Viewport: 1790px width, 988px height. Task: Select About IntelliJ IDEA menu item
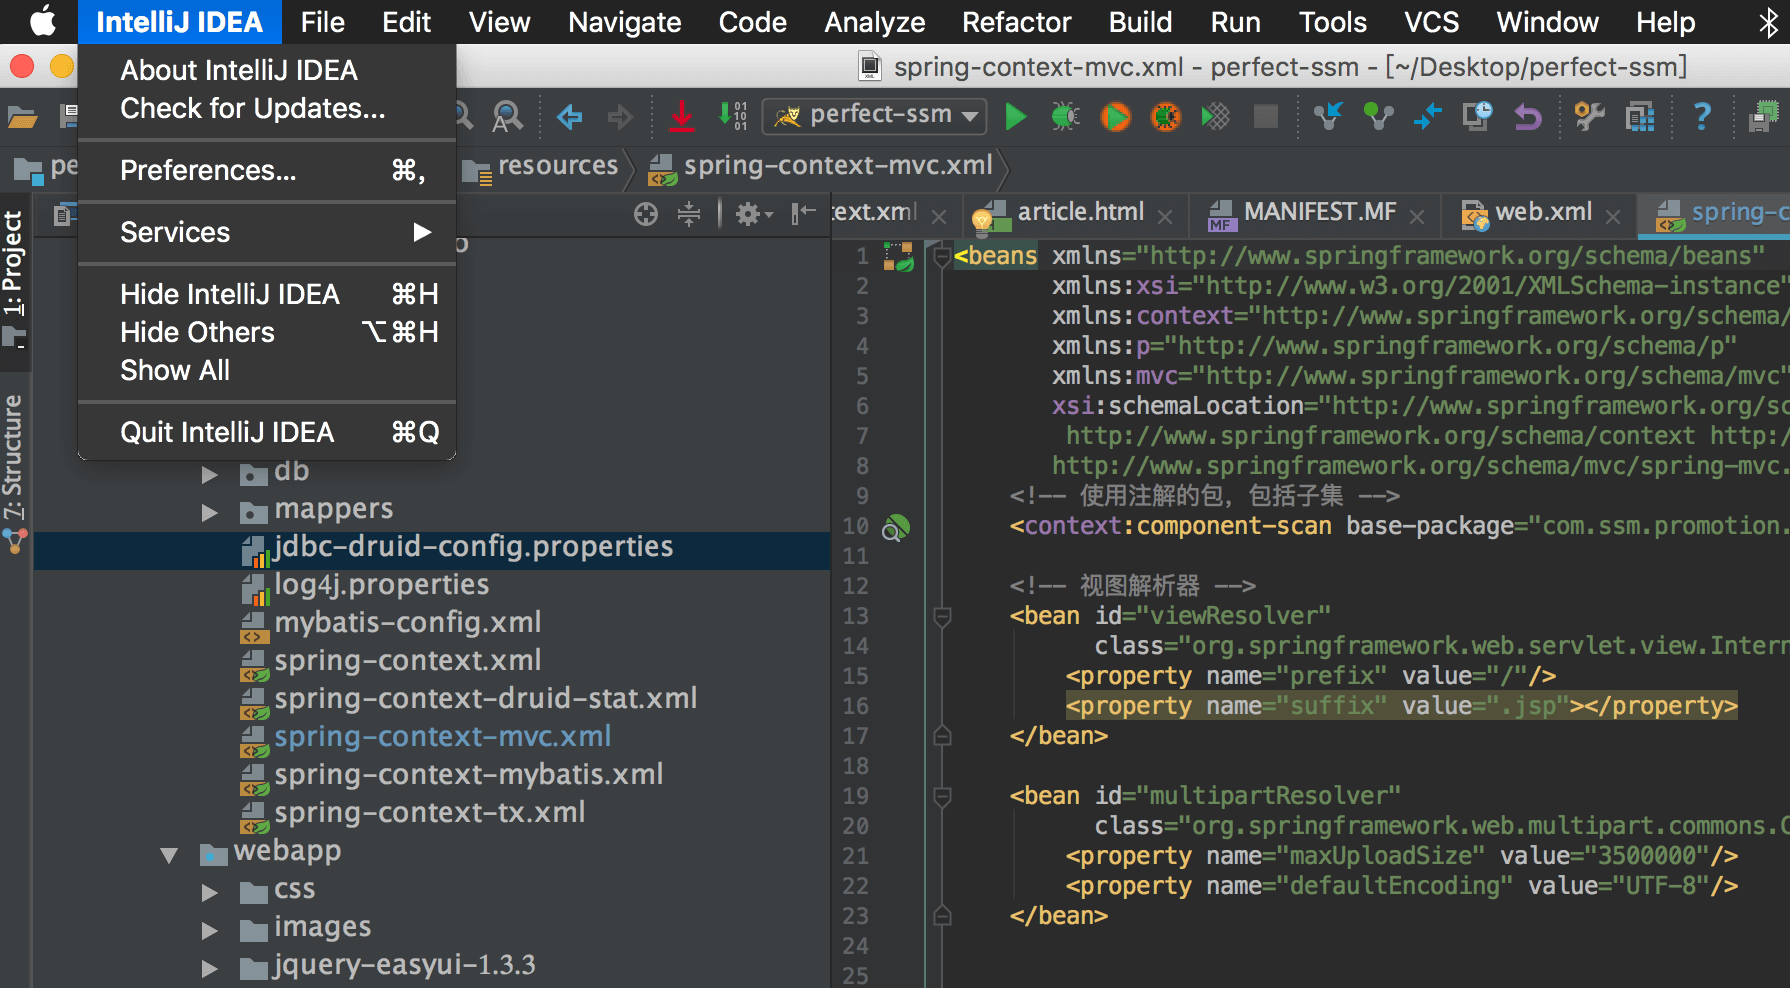(x=238, y=69)
